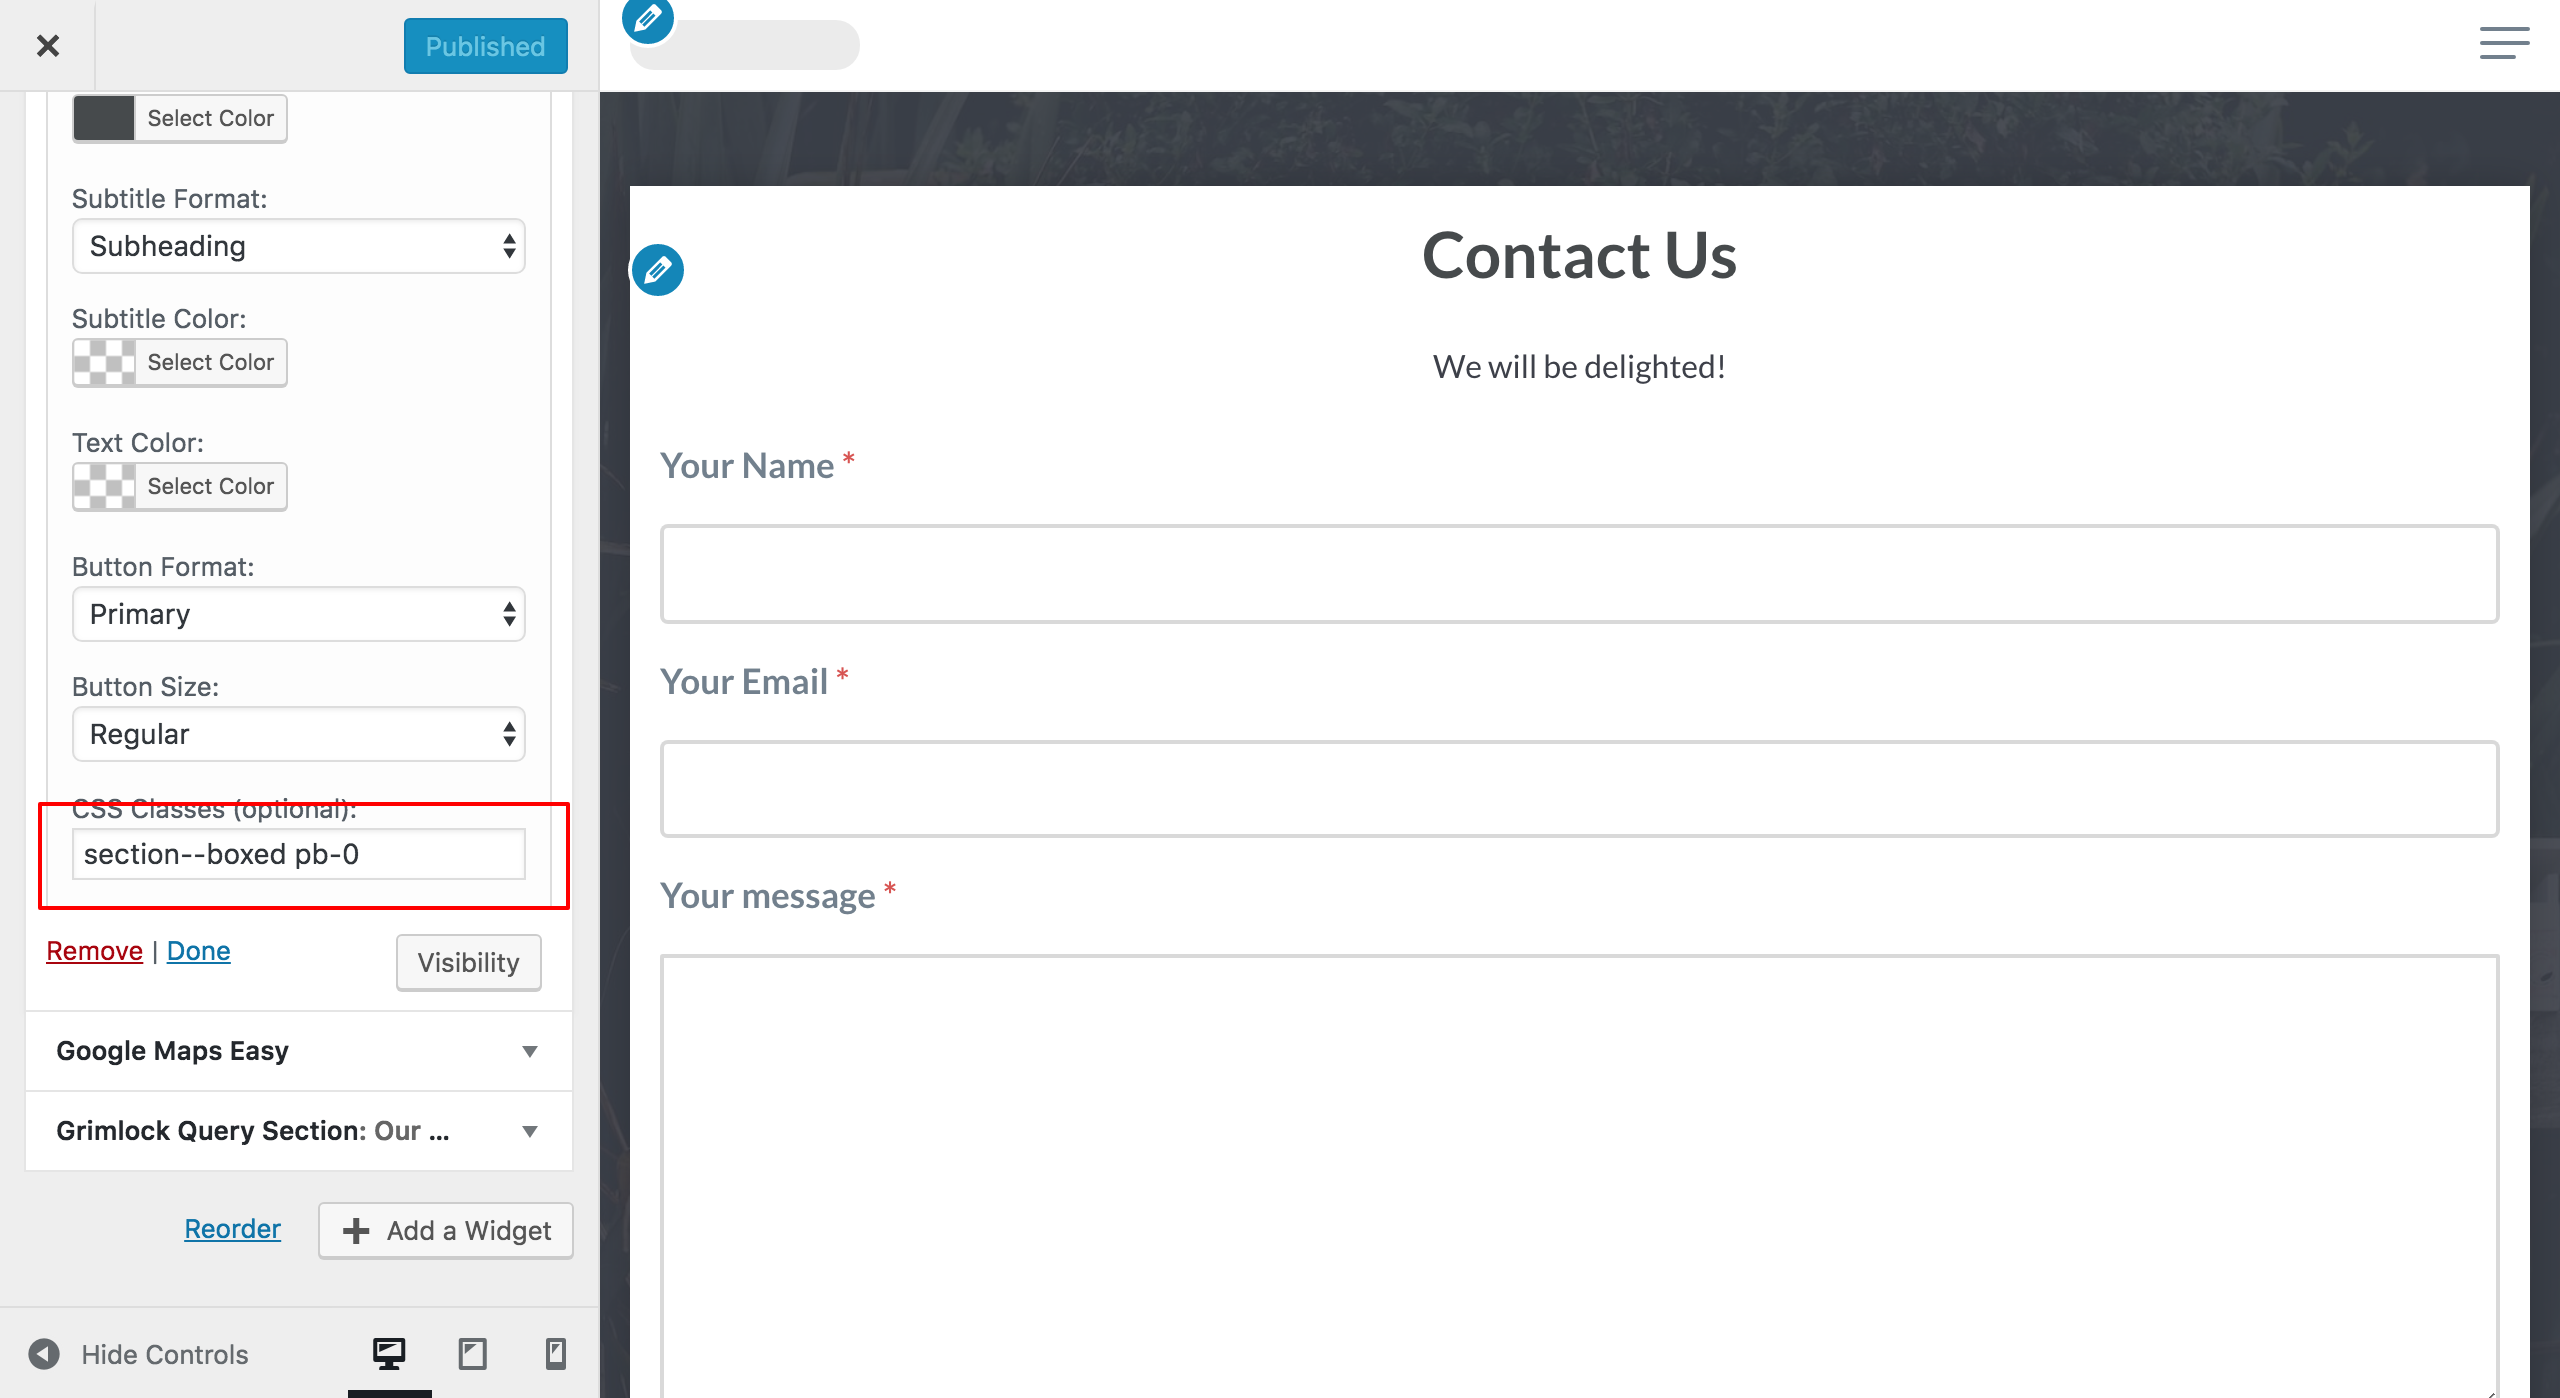Open the Subtitle Format dropdown
The width and height of the screenshot is (2560, 1398).
(298, 246)
